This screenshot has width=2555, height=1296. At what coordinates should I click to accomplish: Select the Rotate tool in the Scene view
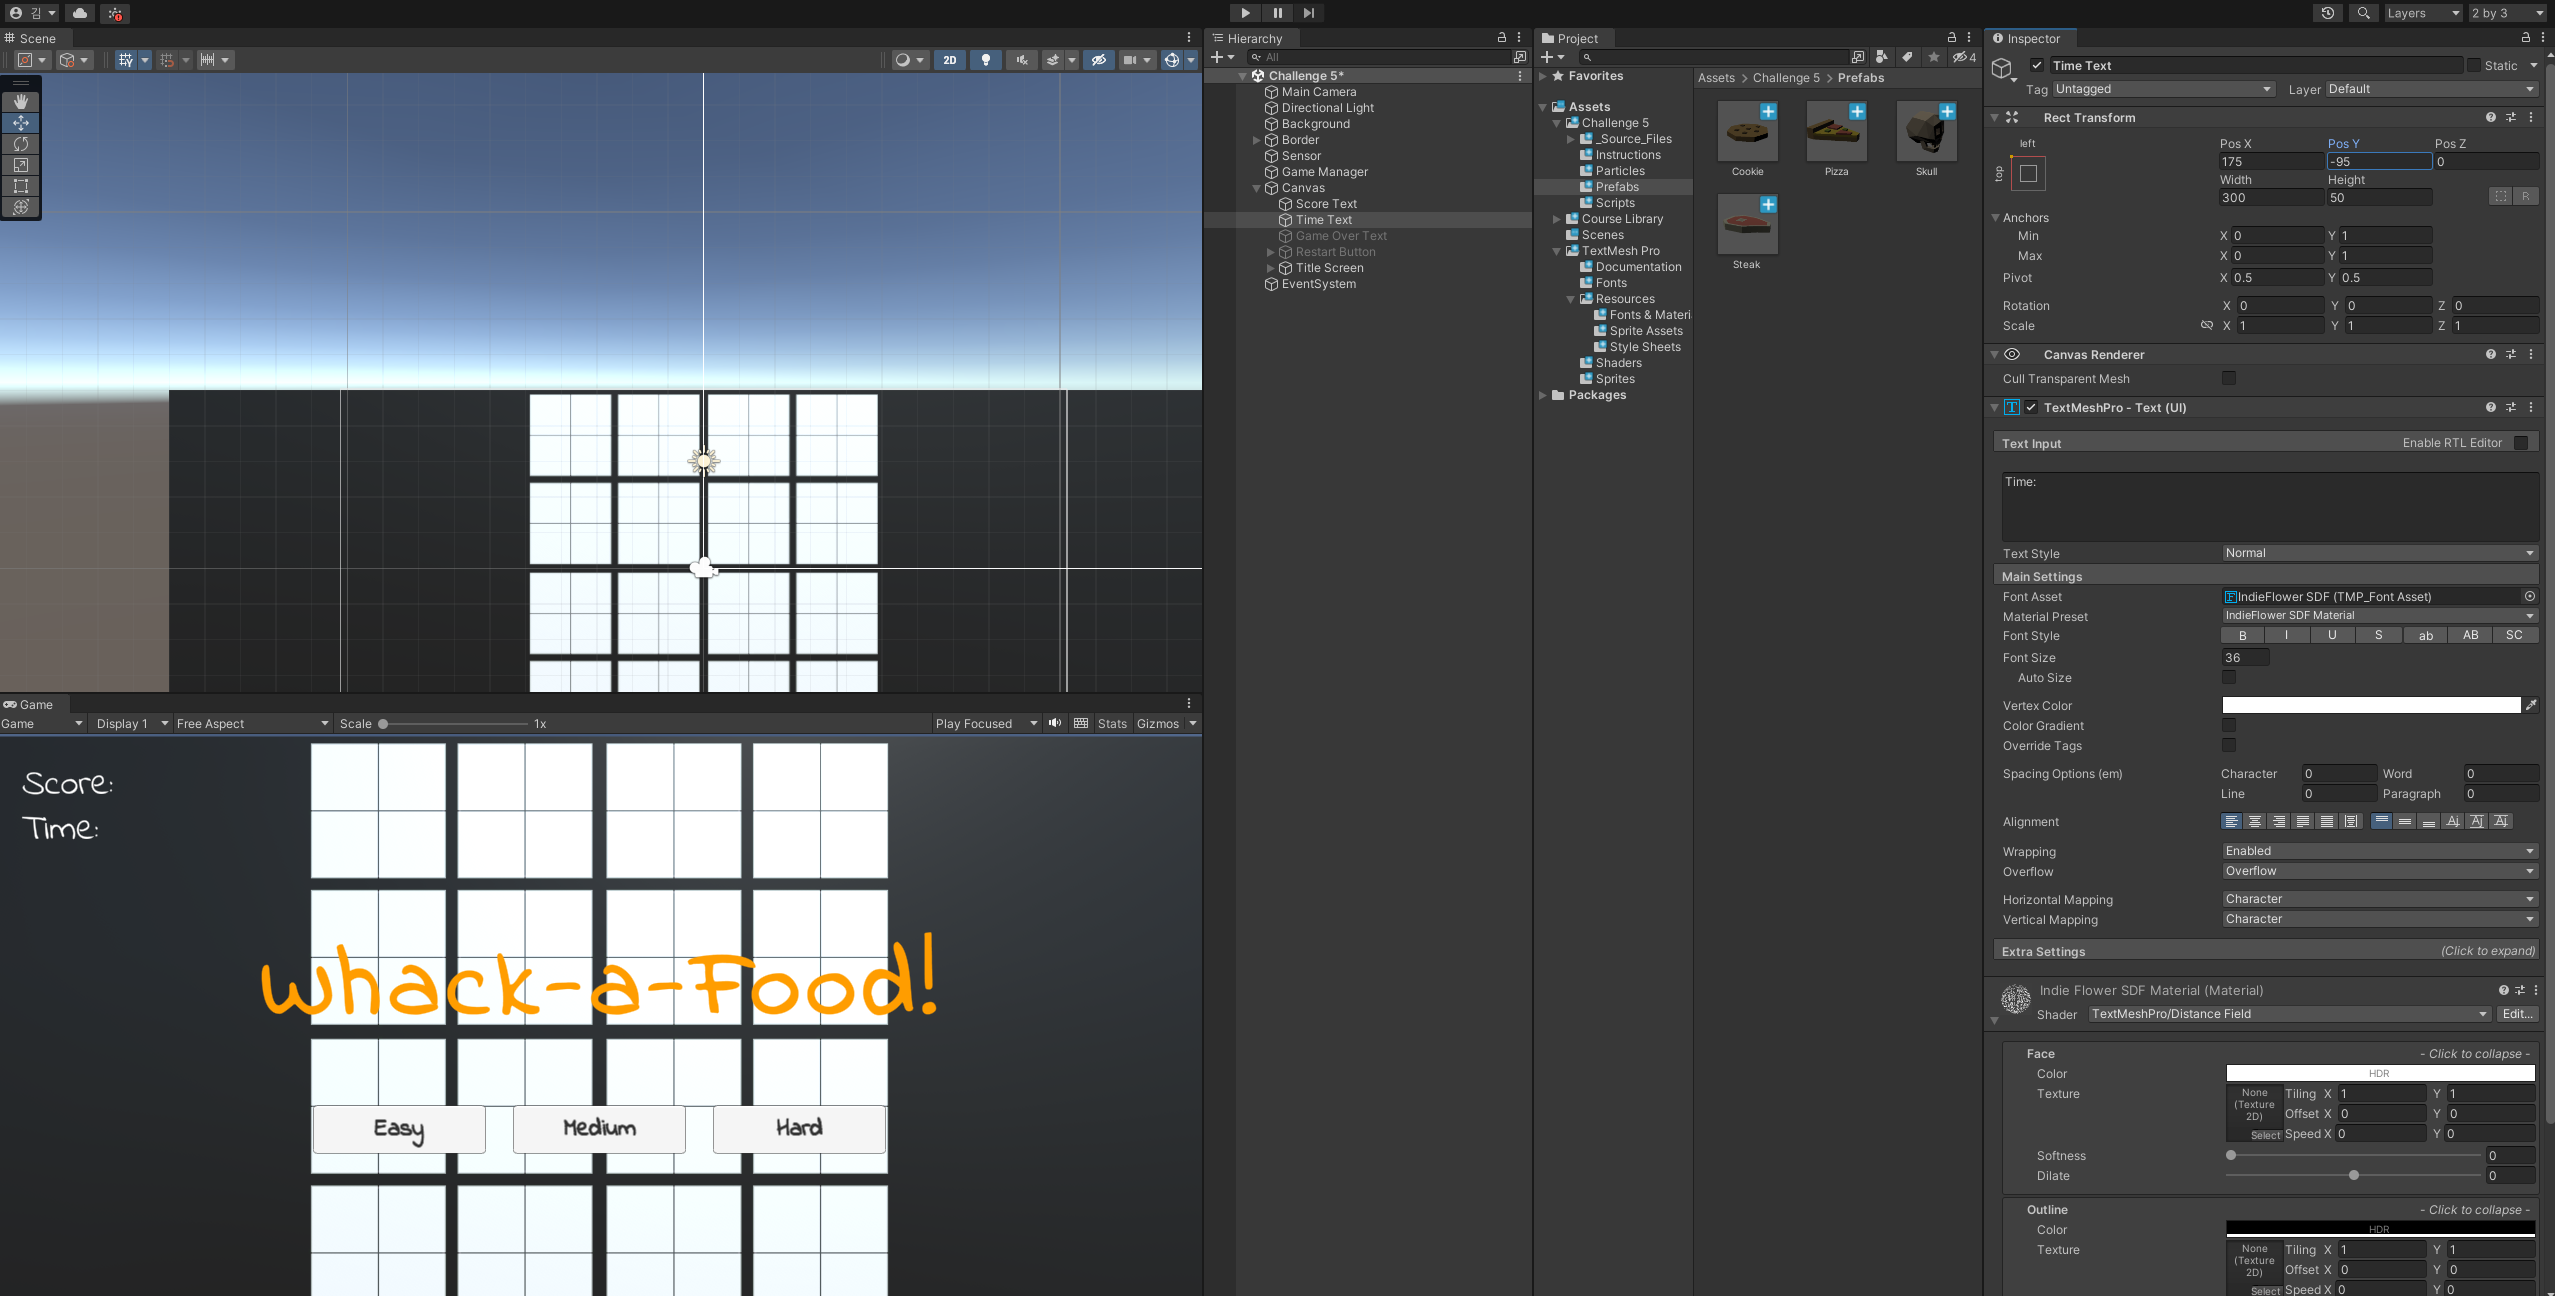pos(21,144)
